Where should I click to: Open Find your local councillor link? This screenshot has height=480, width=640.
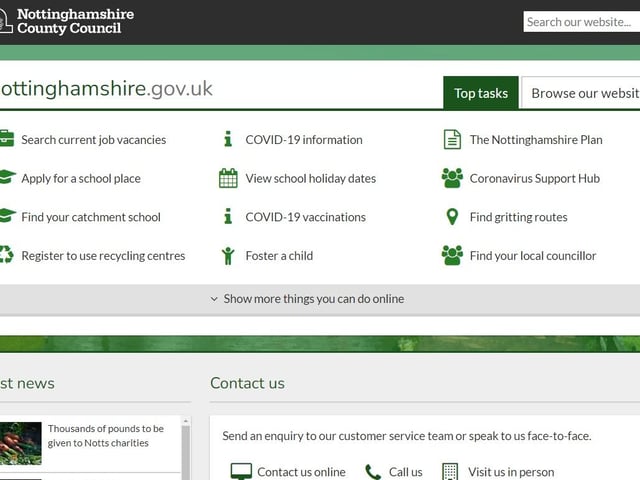coord(533,256)
